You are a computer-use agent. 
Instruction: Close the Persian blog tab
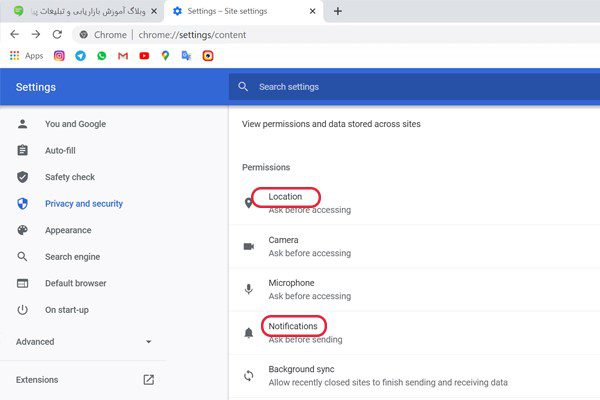pyautogui.click(x=154, y=11)
